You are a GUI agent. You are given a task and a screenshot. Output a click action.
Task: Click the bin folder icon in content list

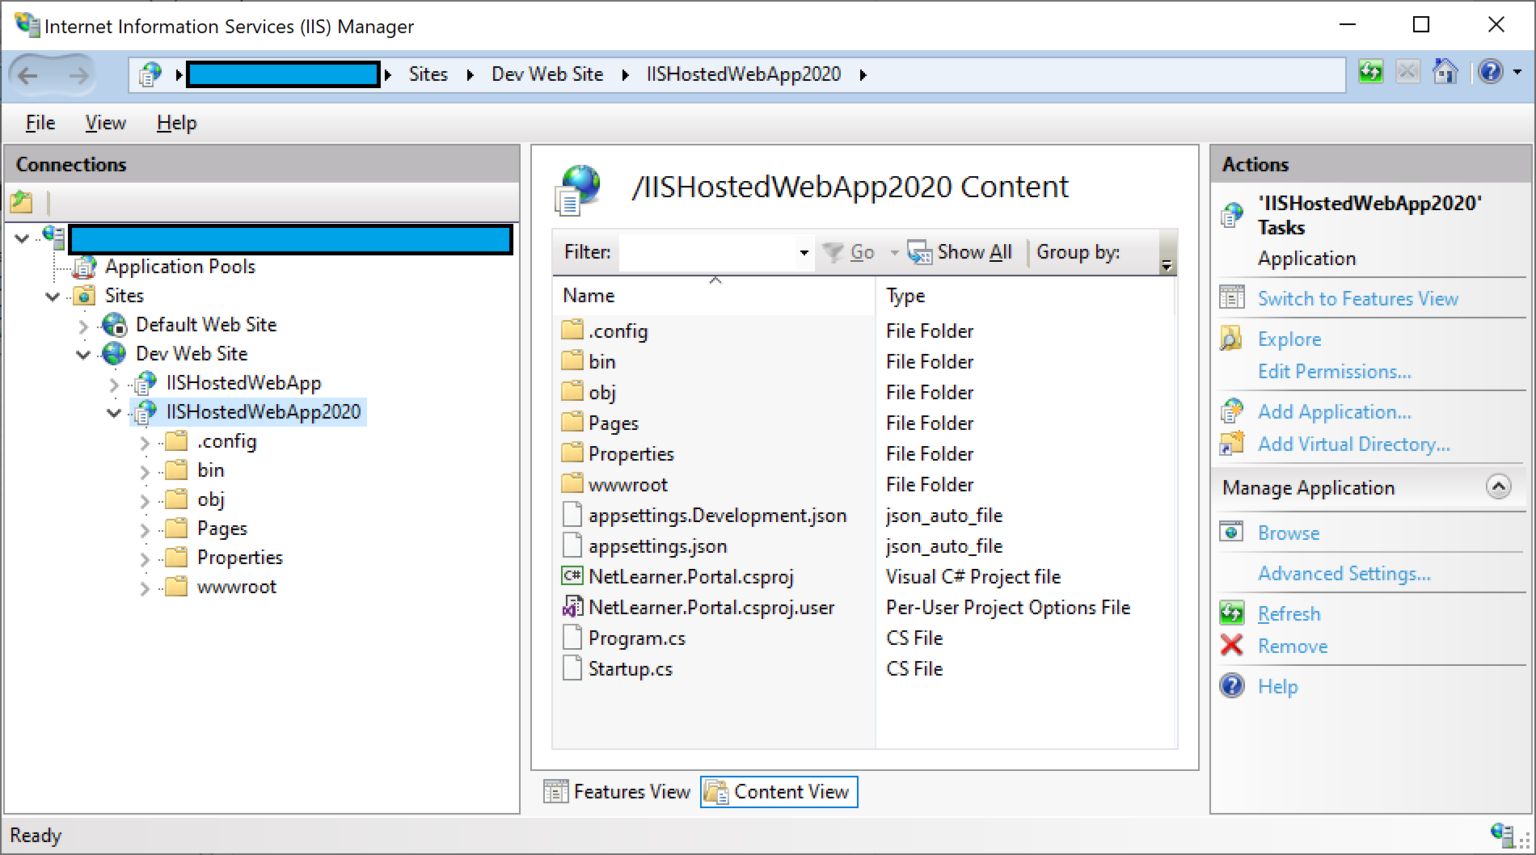click(572, 361)
